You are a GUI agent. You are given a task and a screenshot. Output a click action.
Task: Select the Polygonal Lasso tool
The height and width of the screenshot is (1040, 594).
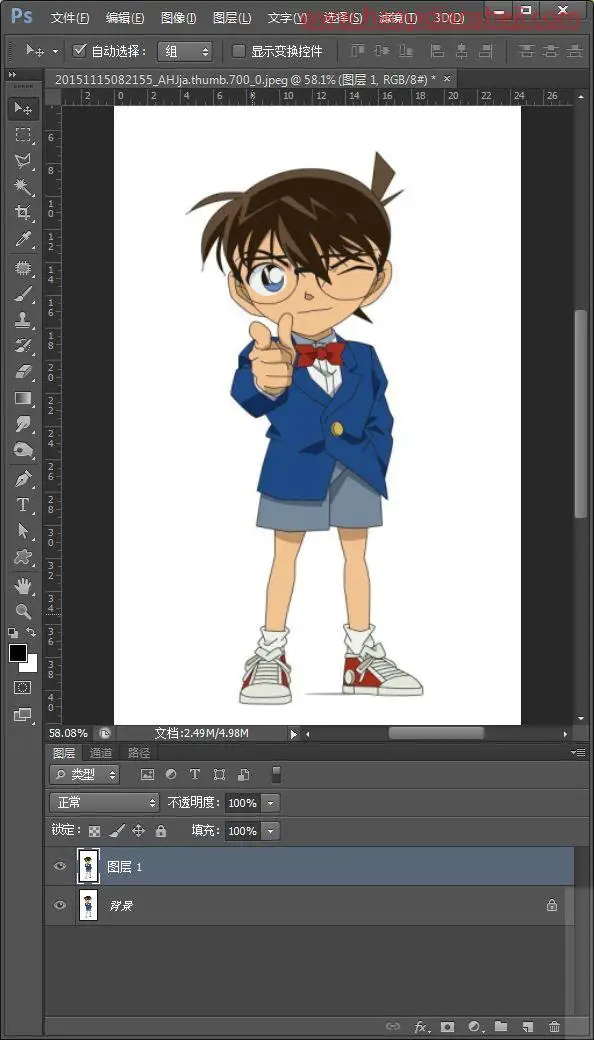pos(23,161)
